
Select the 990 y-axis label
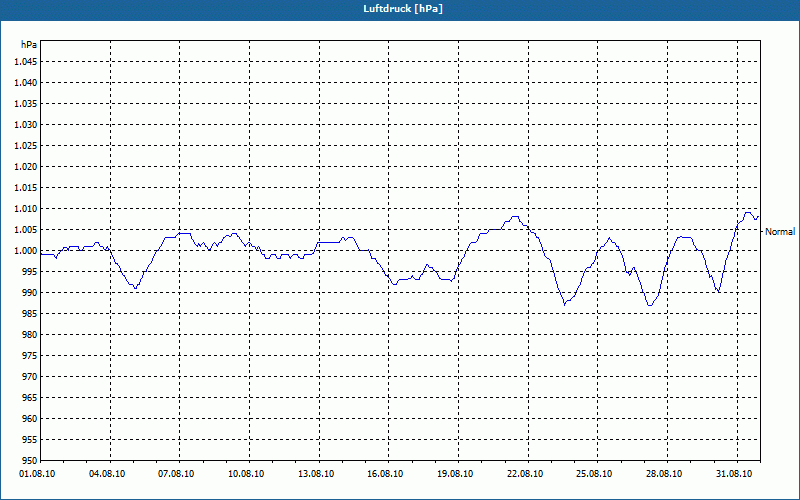[x=30, y=293]
